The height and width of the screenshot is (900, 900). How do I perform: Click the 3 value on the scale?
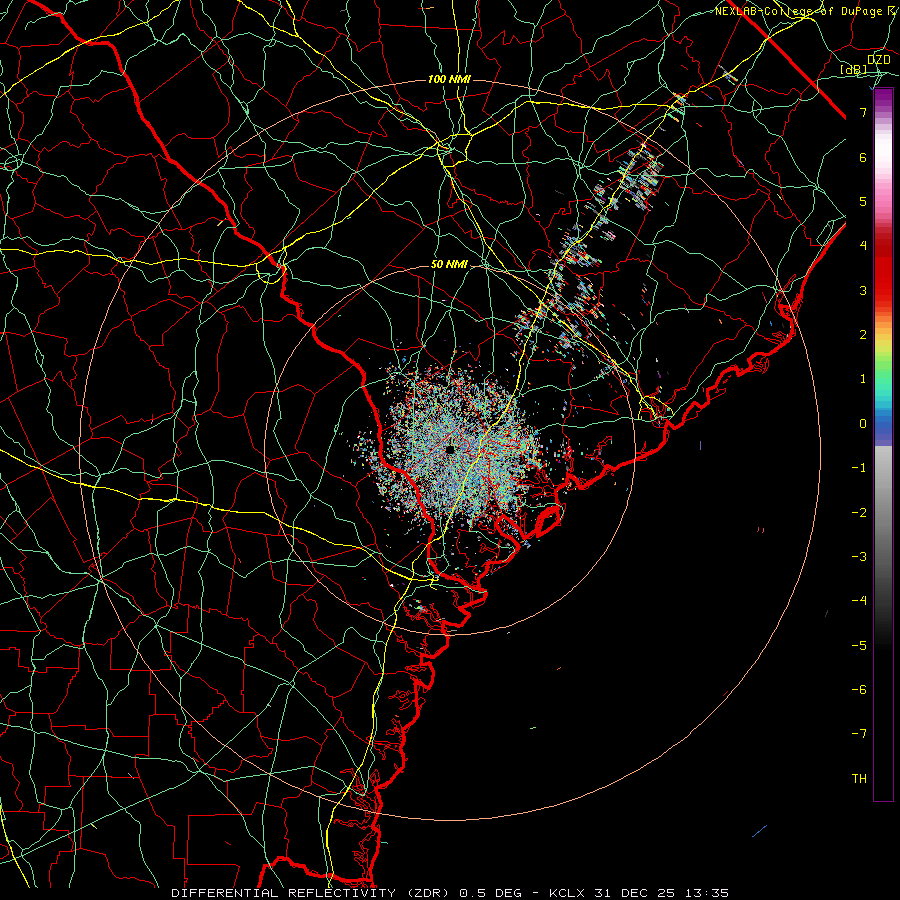click(x=863, y=290)
